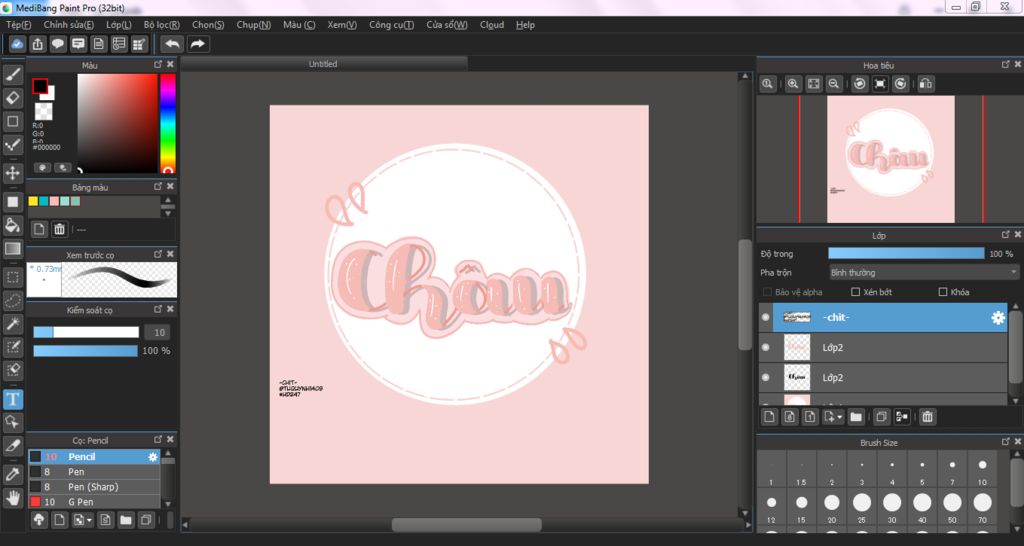Viewport: 1024px width, 546px height.
Task: Select the Hand tool
Action: point(12,498)
